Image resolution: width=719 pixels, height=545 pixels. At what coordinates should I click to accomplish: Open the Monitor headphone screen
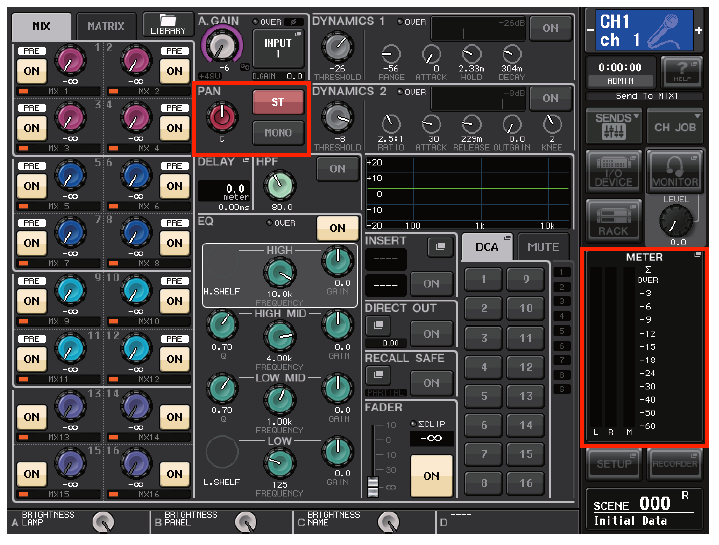pos(675,171)
